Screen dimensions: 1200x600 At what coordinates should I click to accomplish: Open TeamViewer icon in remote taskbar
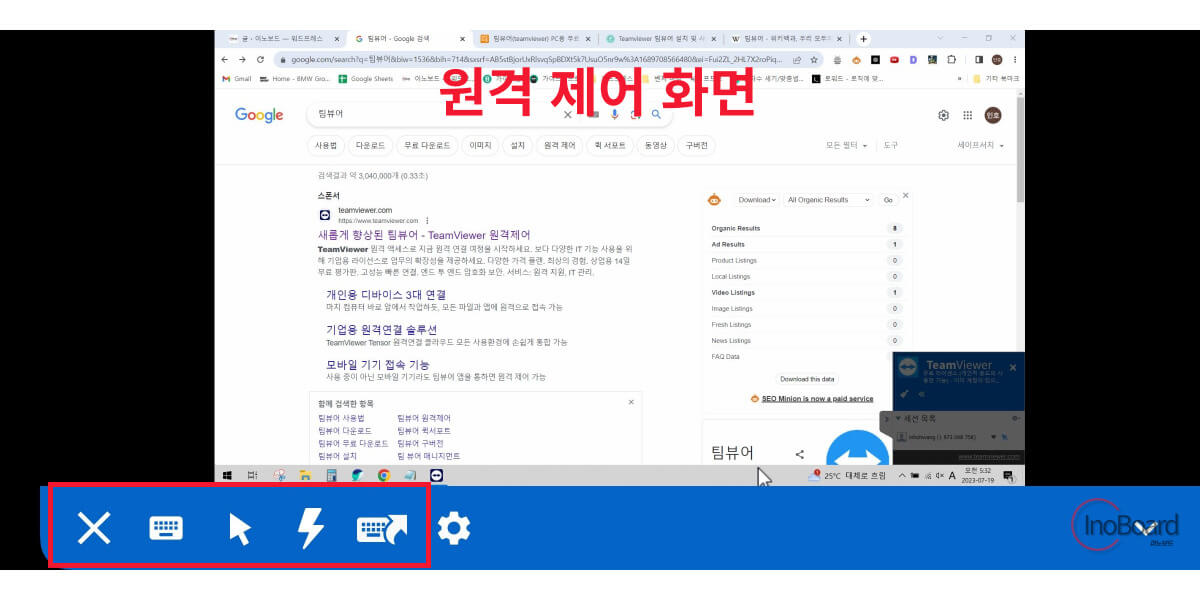tap(436, 476)
